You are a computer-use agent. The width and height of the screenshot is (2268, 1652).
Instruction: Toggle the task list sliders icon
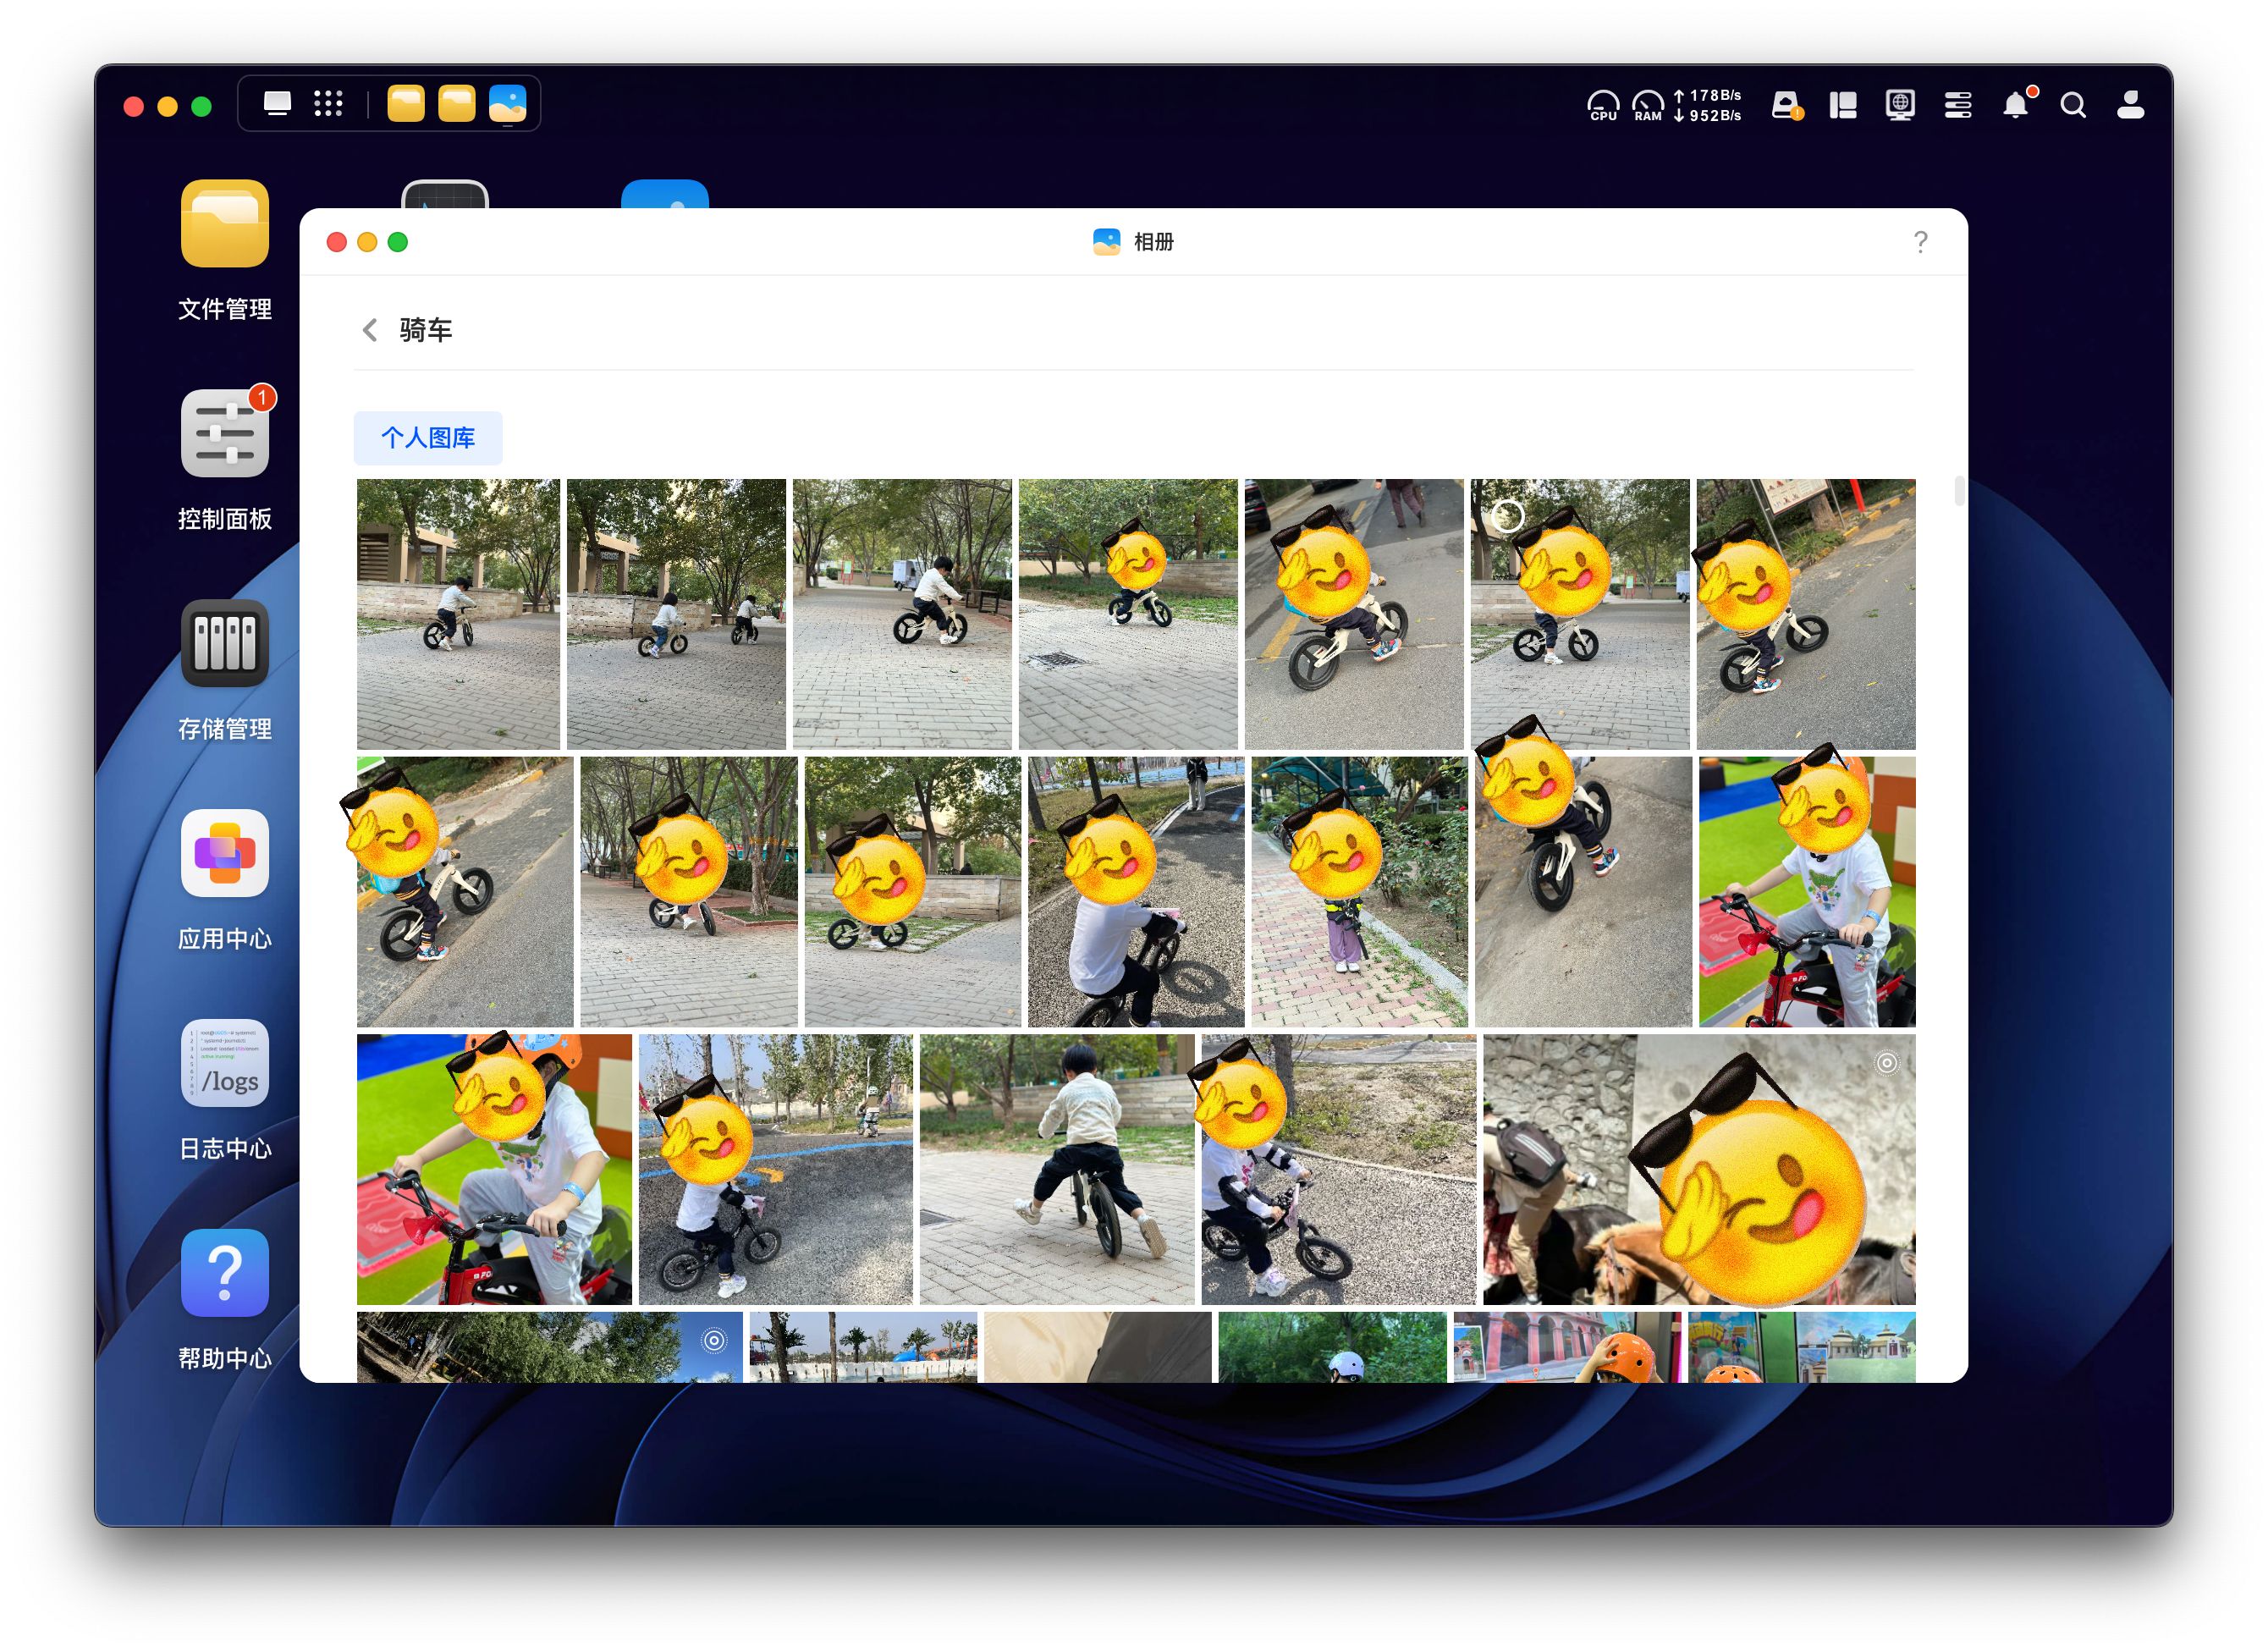(x=1958, y=105)
